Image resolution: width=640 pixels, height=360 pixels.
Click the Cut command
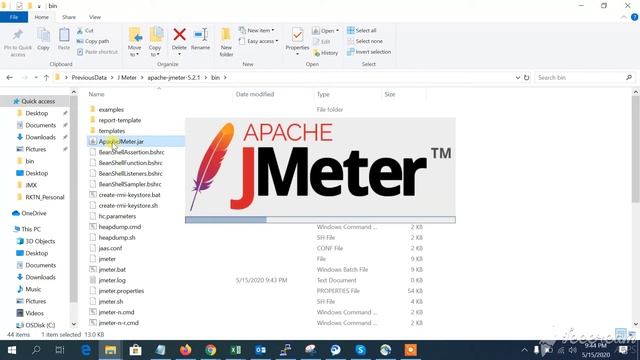click(x=86, y=31)
